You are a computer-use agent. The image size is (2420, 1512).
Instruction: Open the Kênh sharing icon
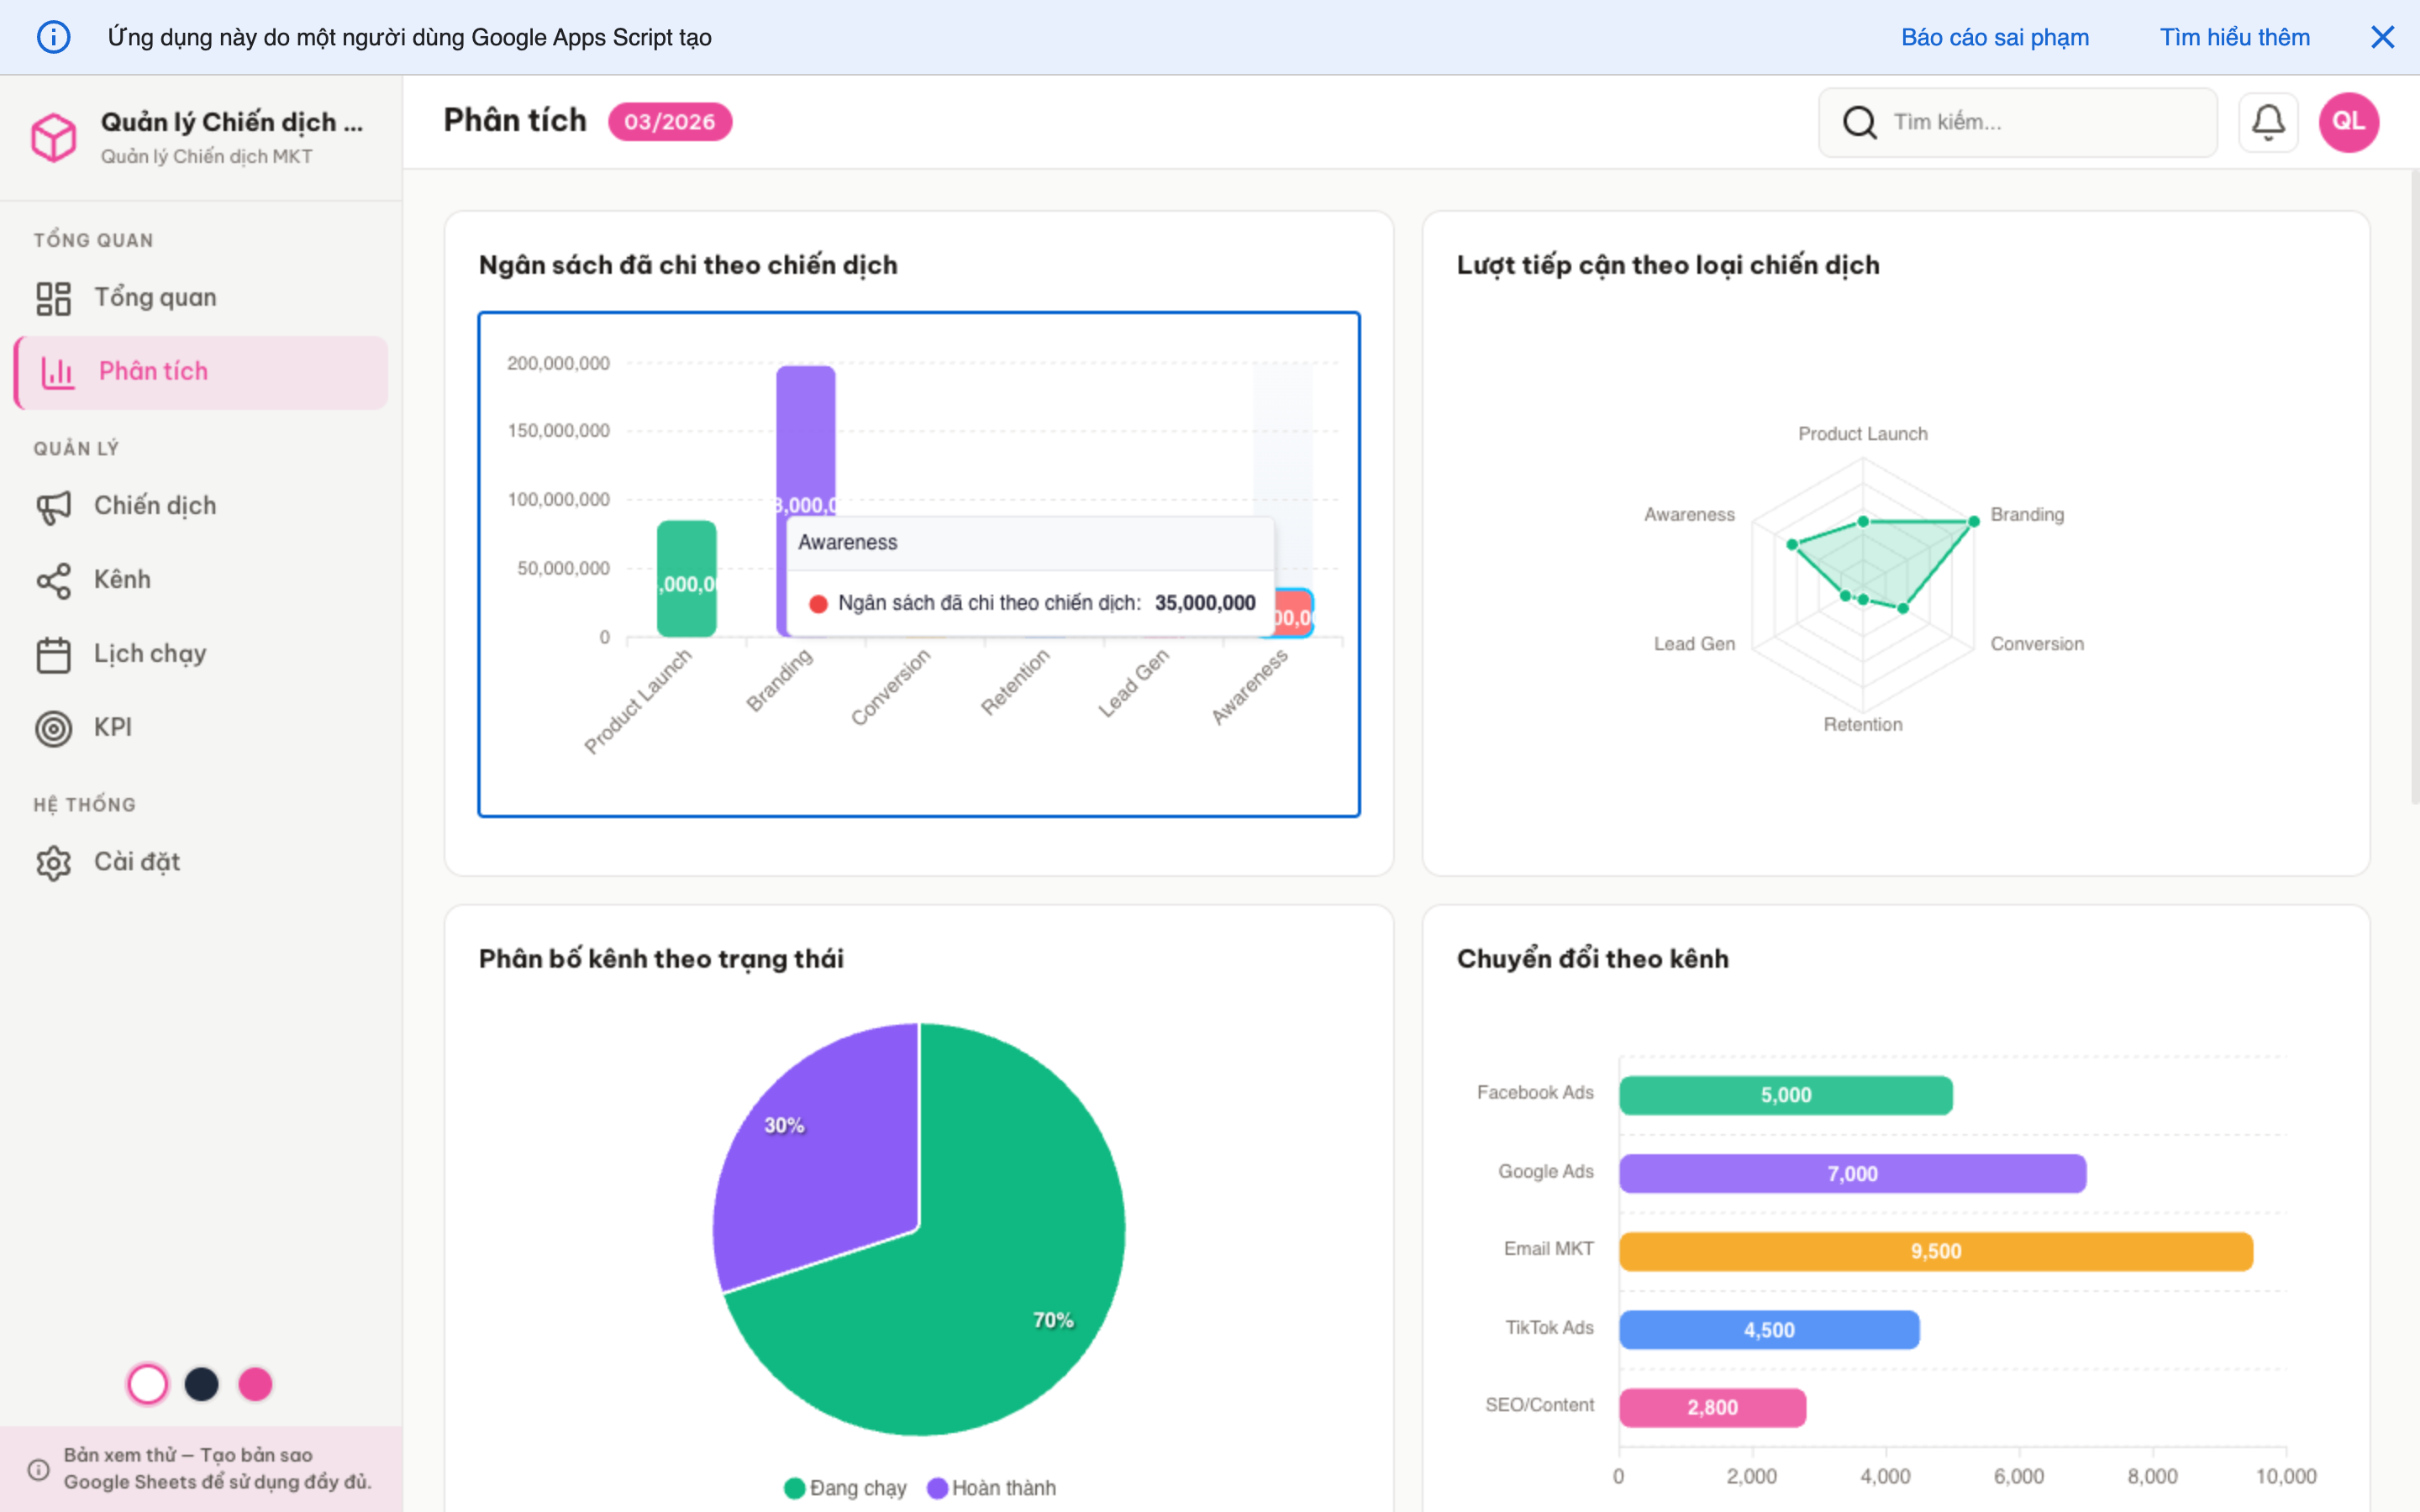(x=55, y=580)
